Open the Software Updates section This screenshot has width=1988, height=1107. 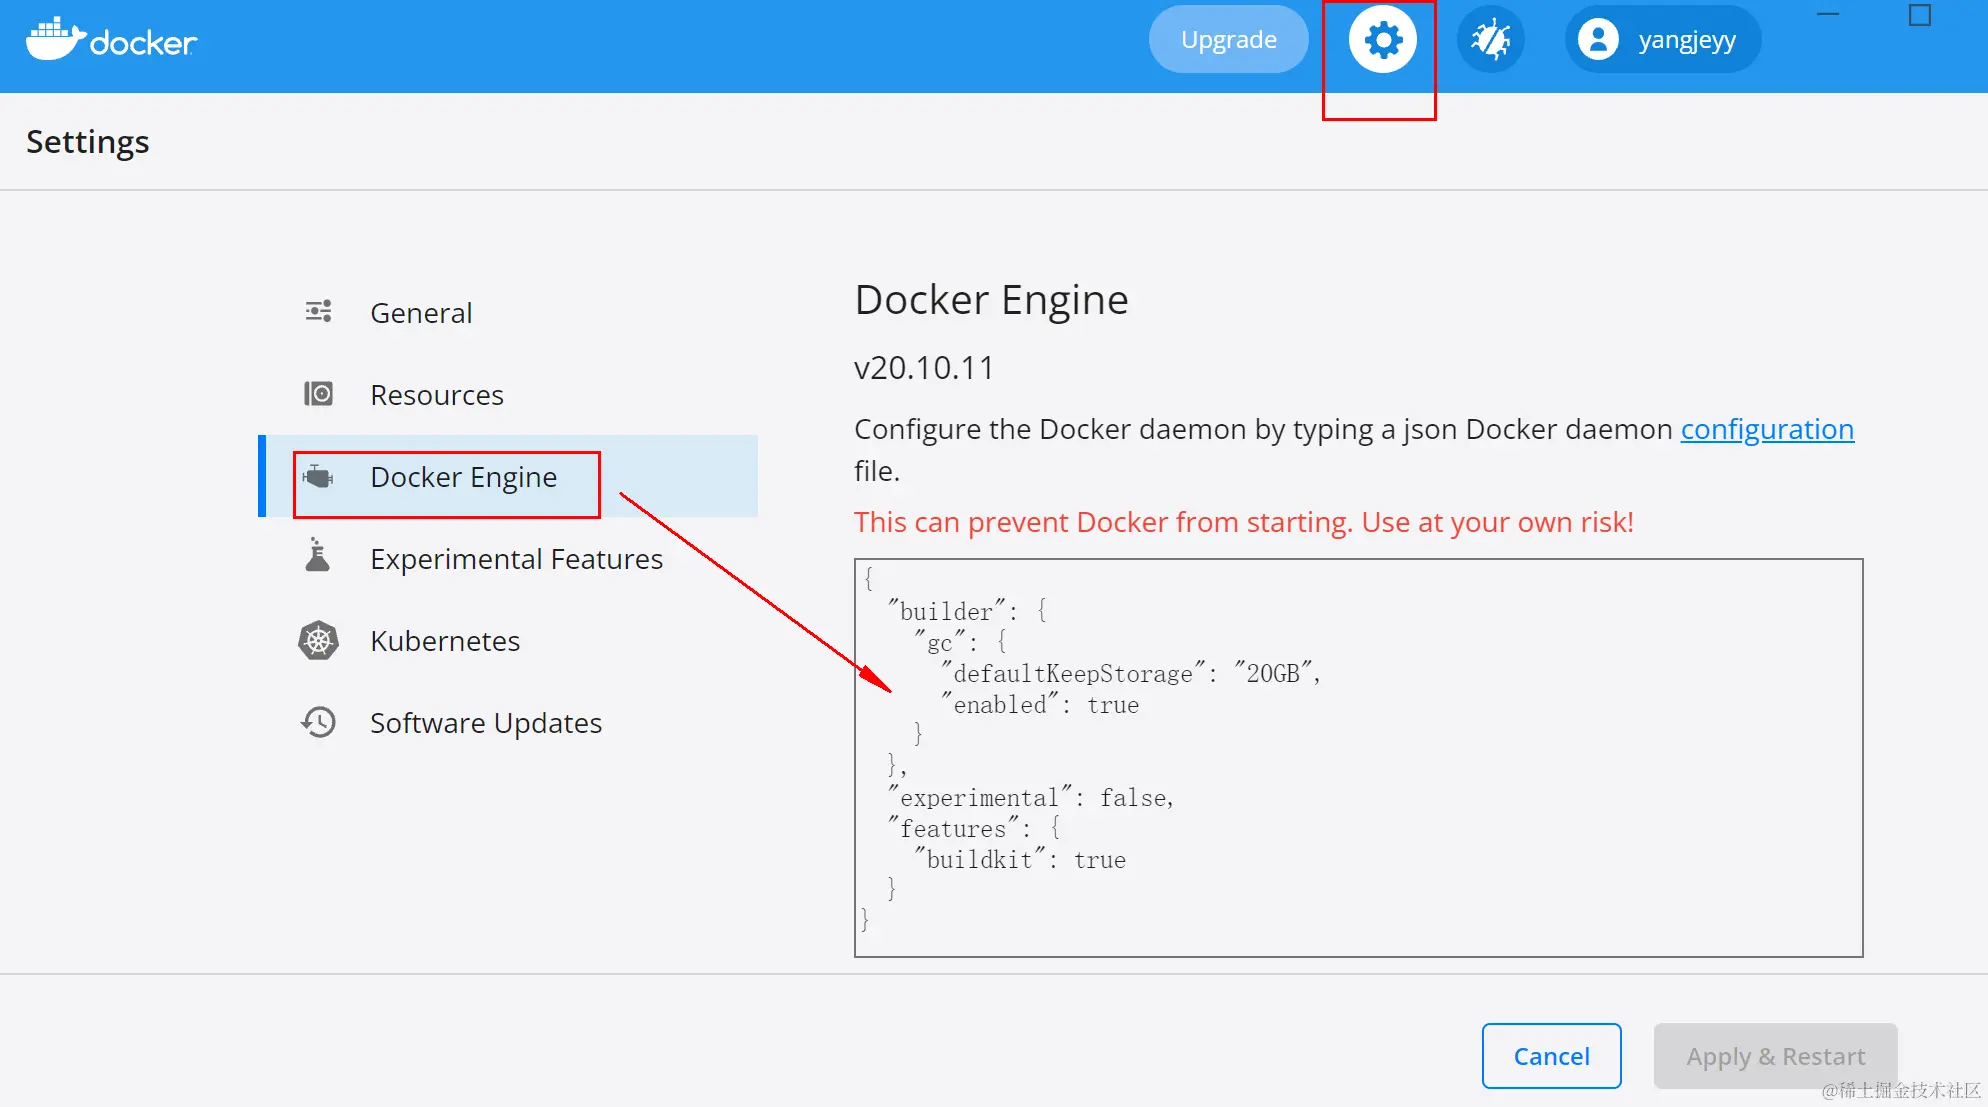(486, 723)
